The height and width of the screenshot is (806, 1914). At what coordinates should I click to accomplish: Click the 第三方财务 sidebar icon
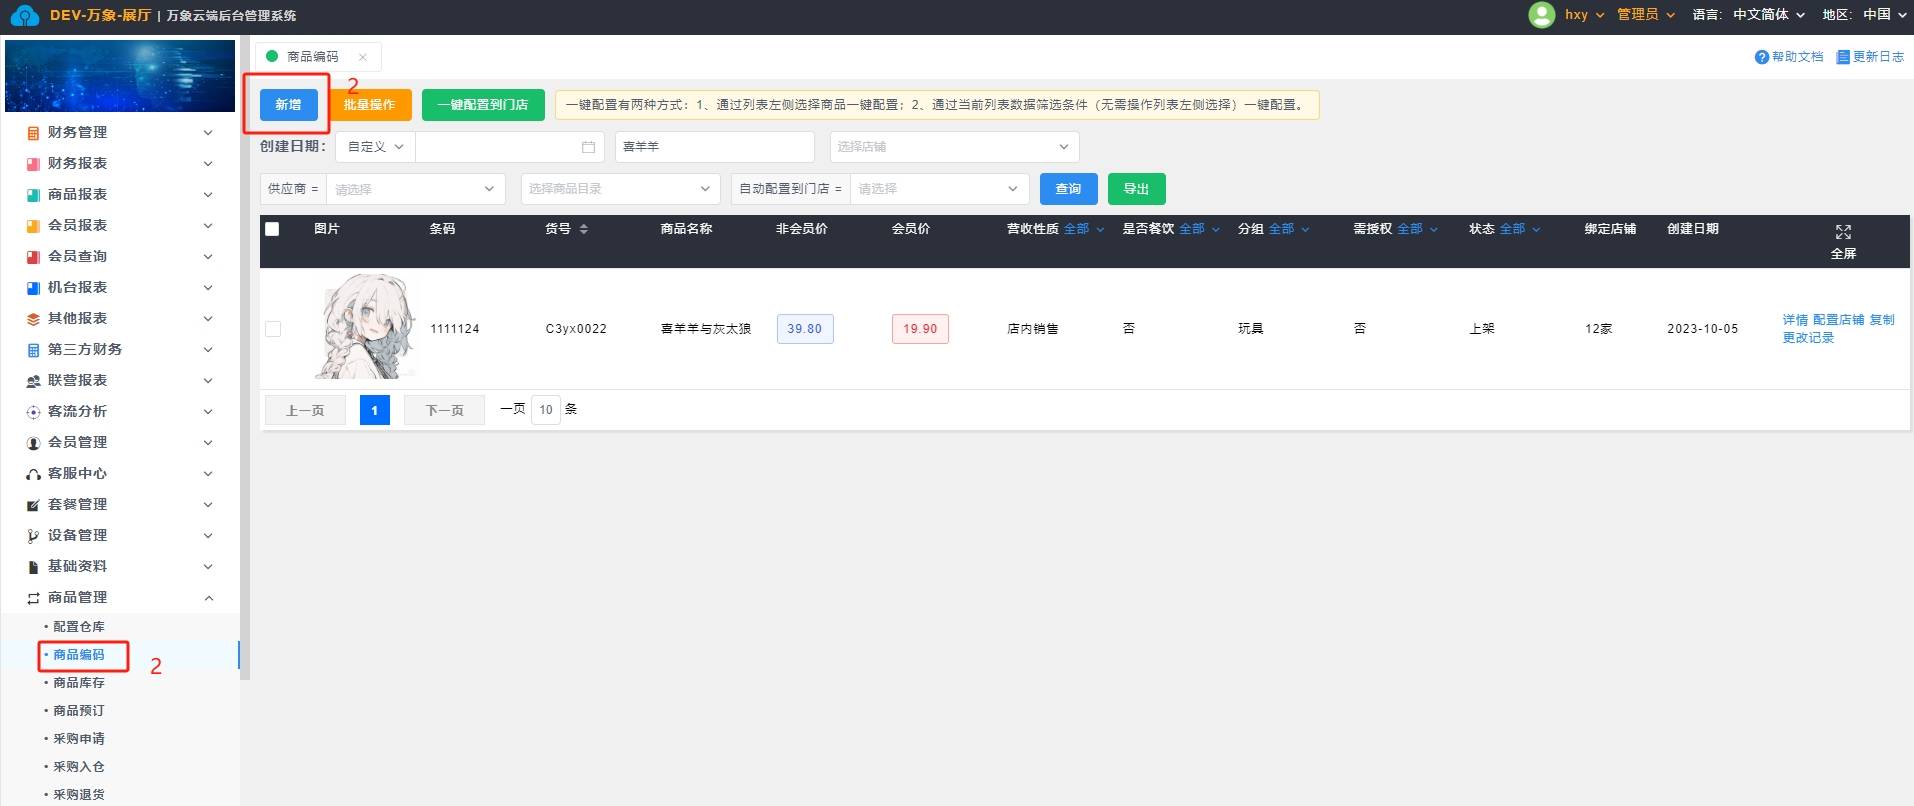[x=33, y=350]
